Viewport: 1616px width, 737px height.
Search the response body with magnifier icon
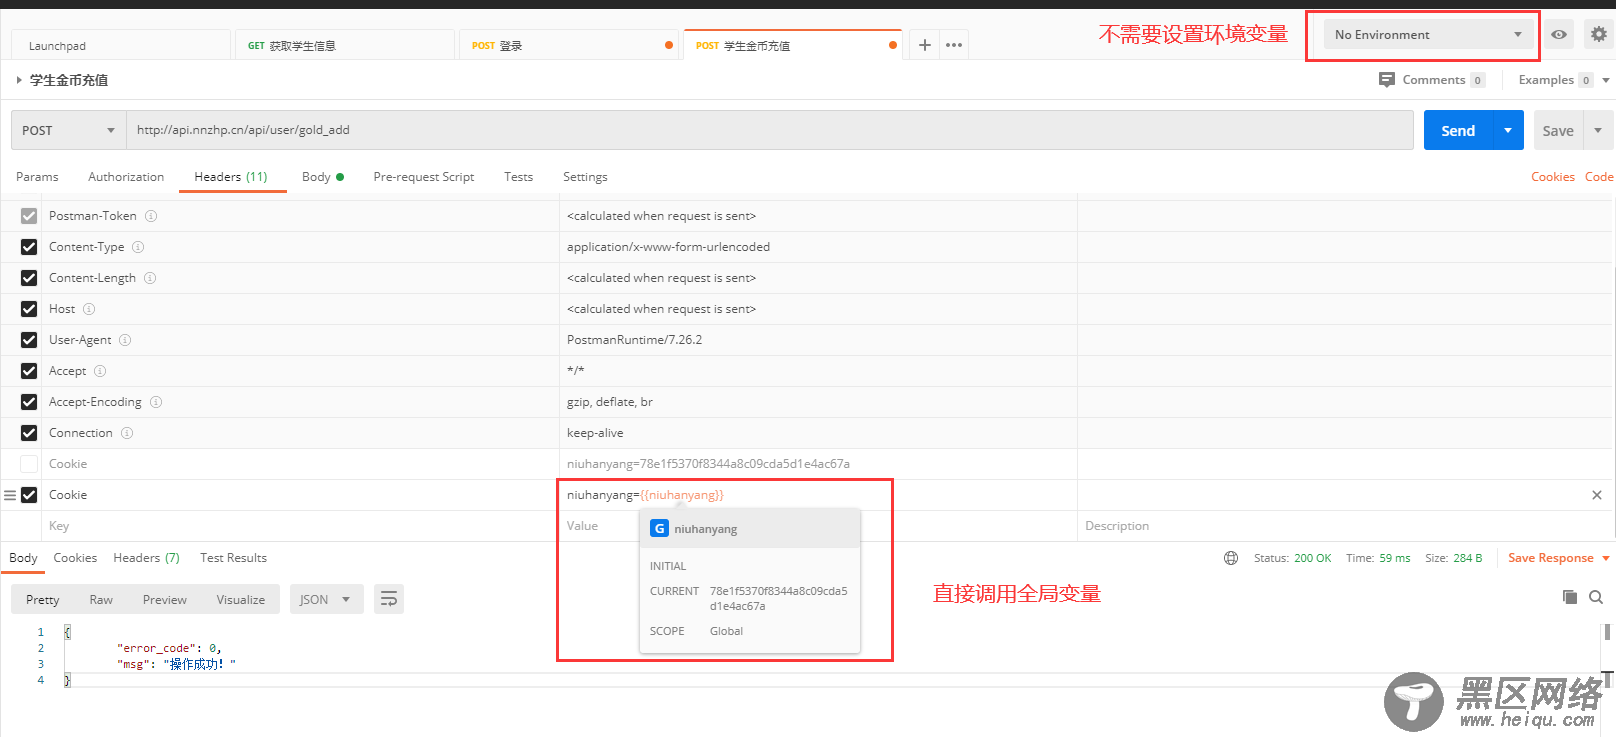click(x=1596, y=597)
